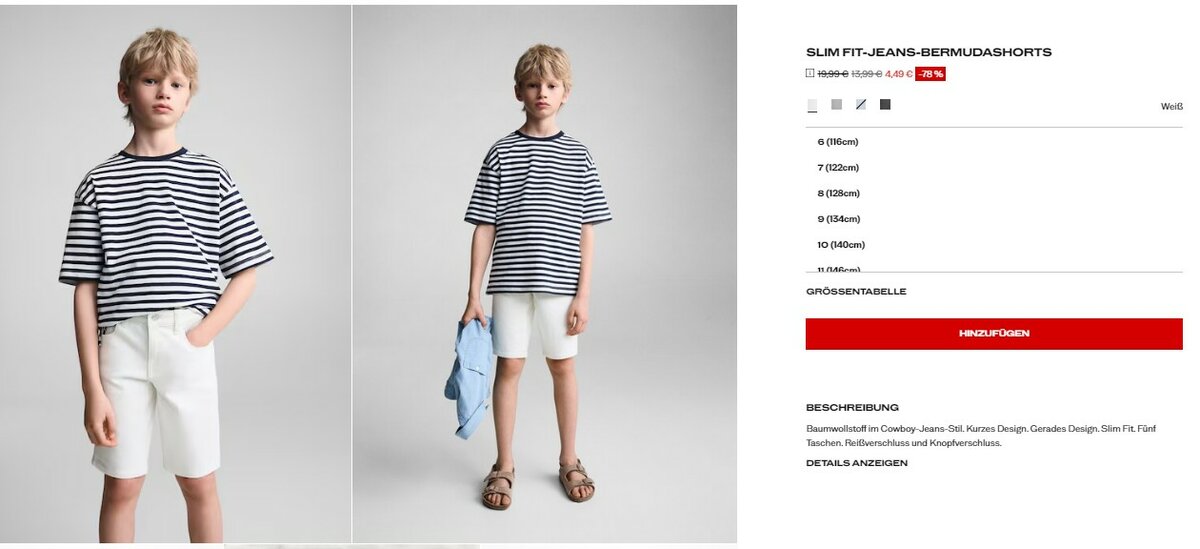Select the dark grey color swatch
Screen dimensions: 1200x549
pos(885,104)
